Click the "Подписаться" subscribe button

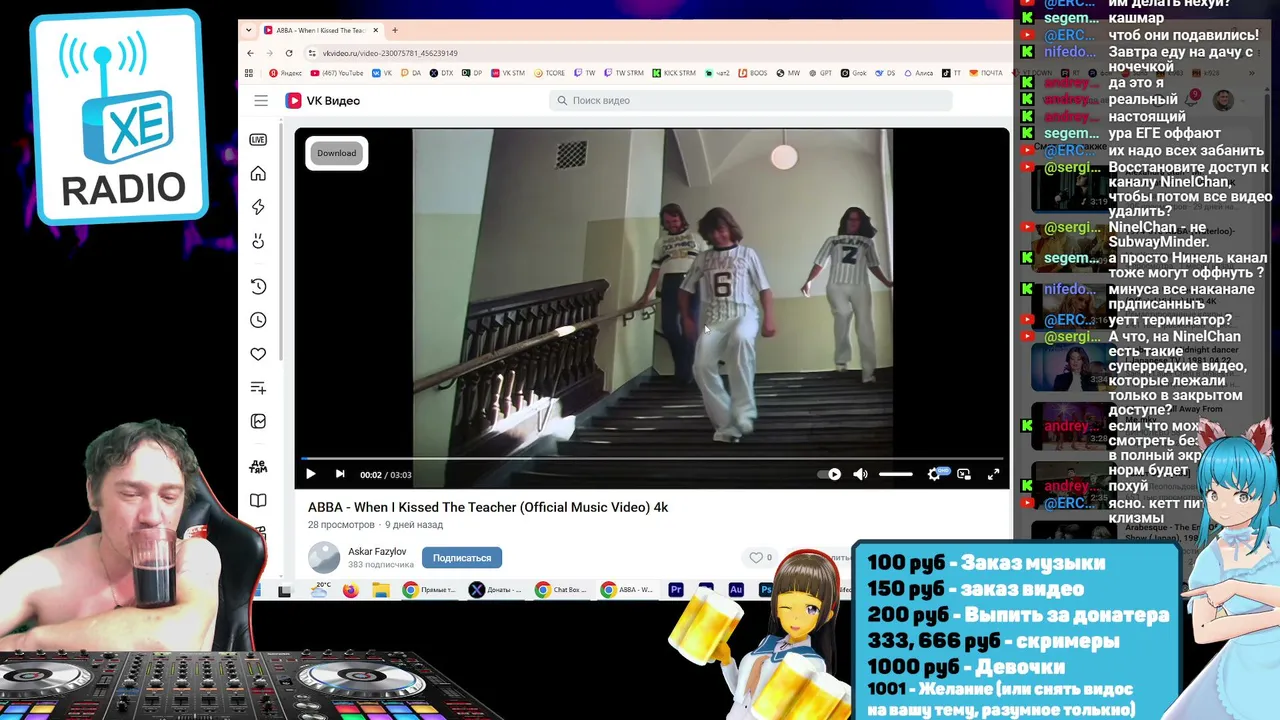tap(462, 558)
